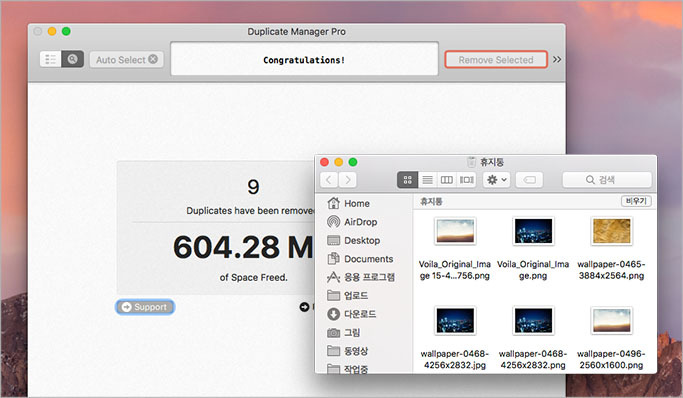The image size is (683, 398).
Task: Click the trash icon in Finder title
Action: [x=471, y=162]
